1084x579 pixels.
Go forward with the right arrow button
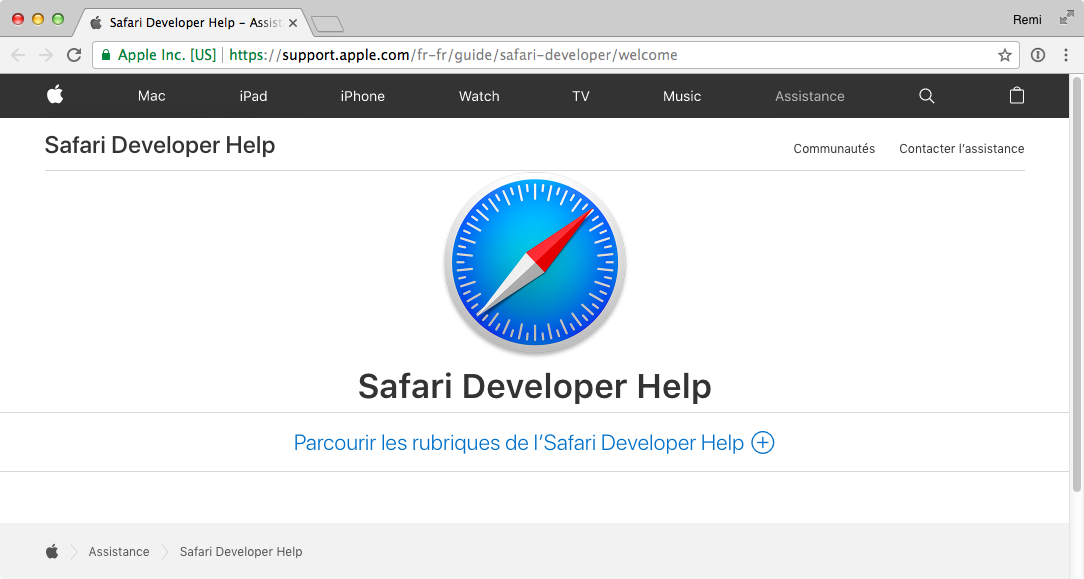pyautogui.click(x=46, y=55)
